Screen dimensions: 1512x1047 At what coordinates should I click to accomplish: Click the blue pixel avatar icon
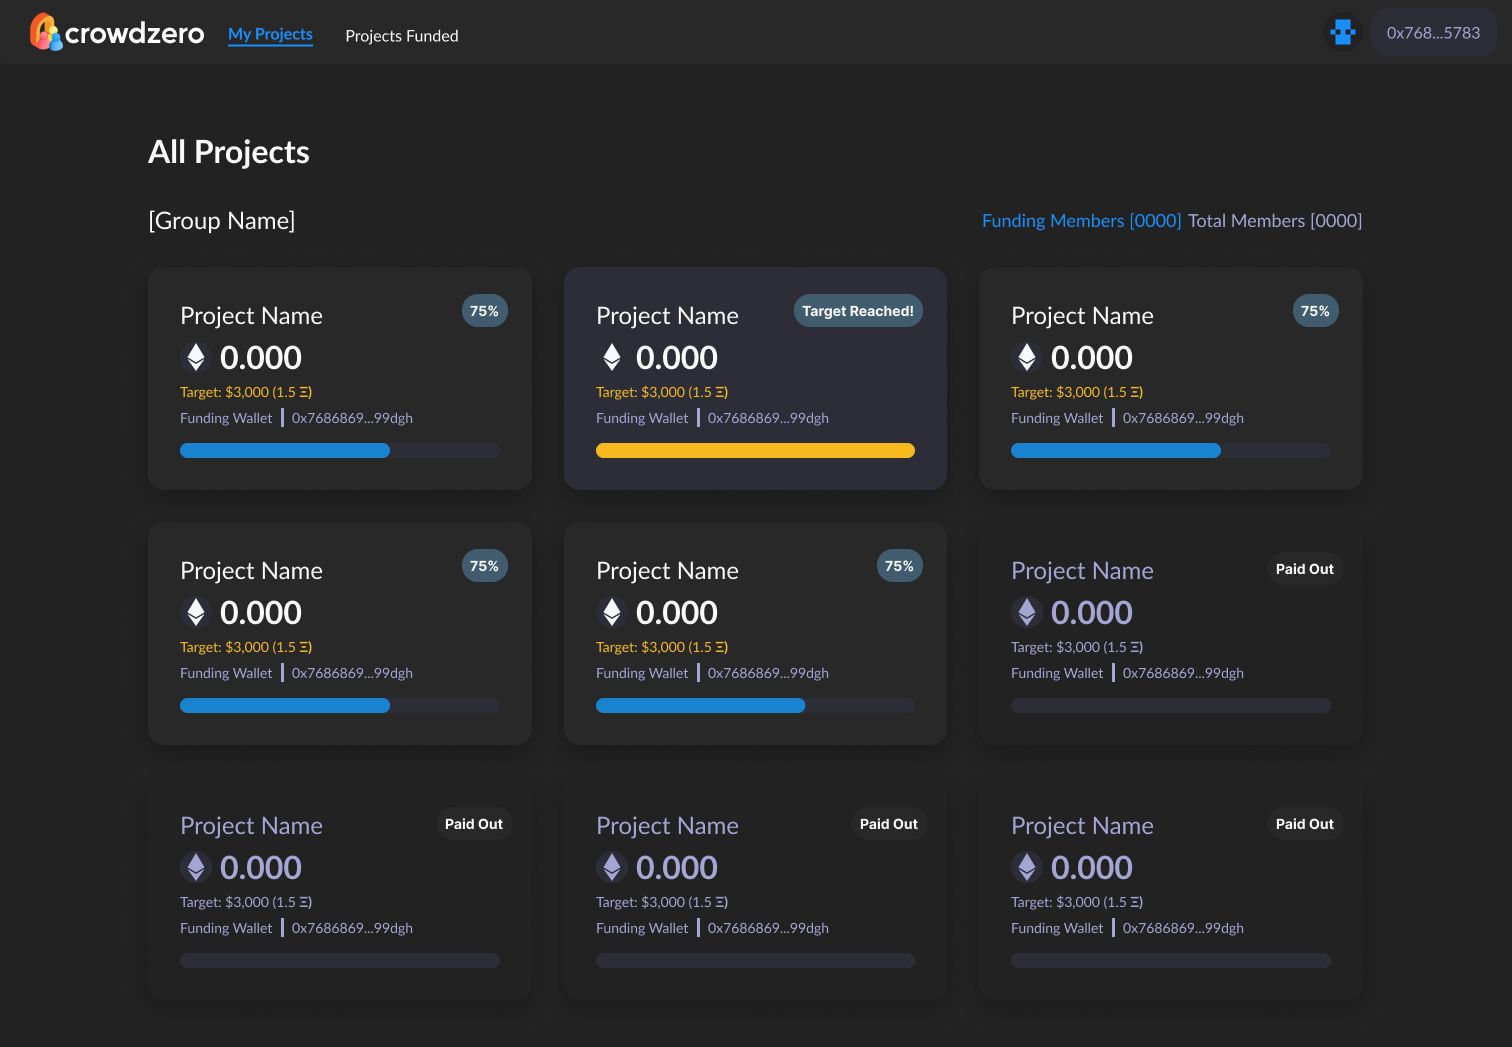click(1343, 33)
